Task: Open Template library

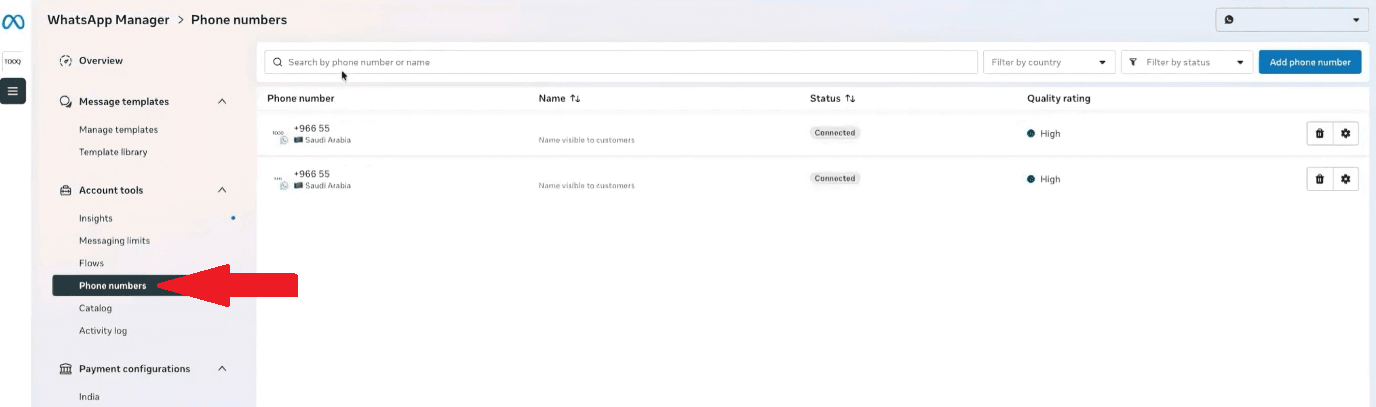Action: [x=113, y=152]
